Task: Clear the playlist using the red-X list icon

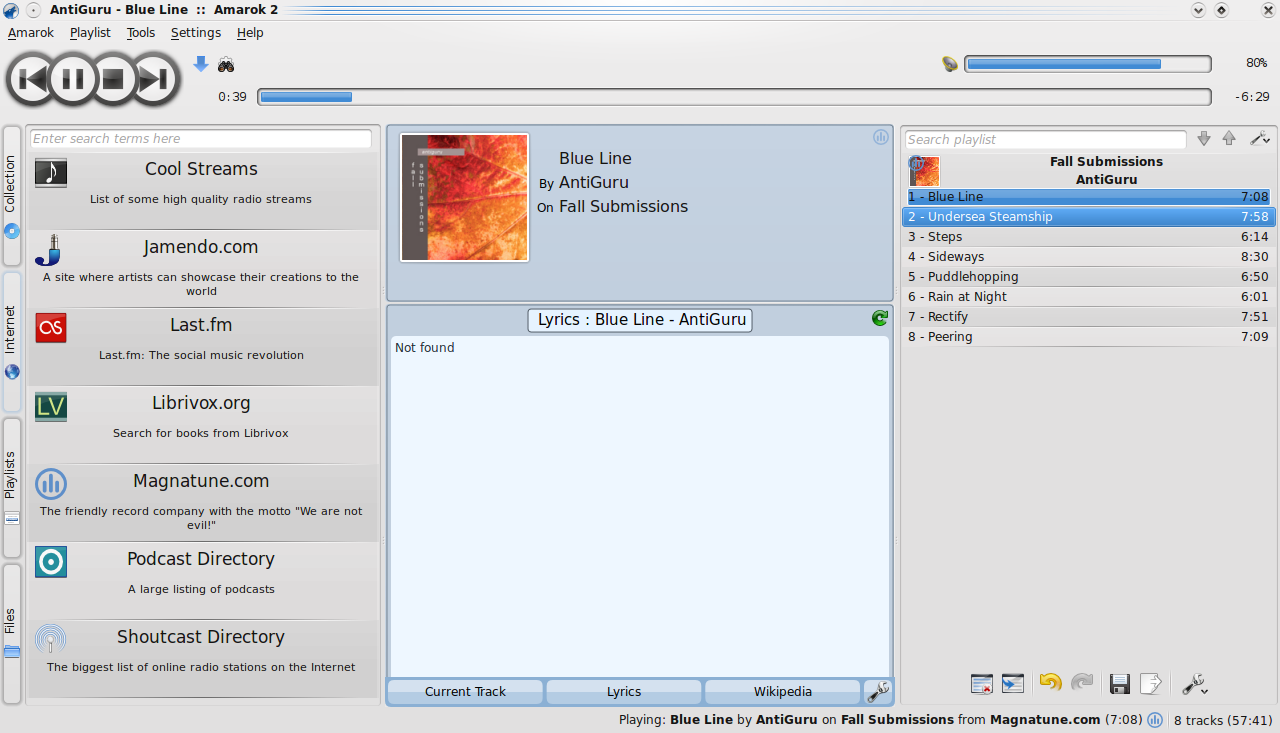Action: pyautogui.click(x=981, y=684)
